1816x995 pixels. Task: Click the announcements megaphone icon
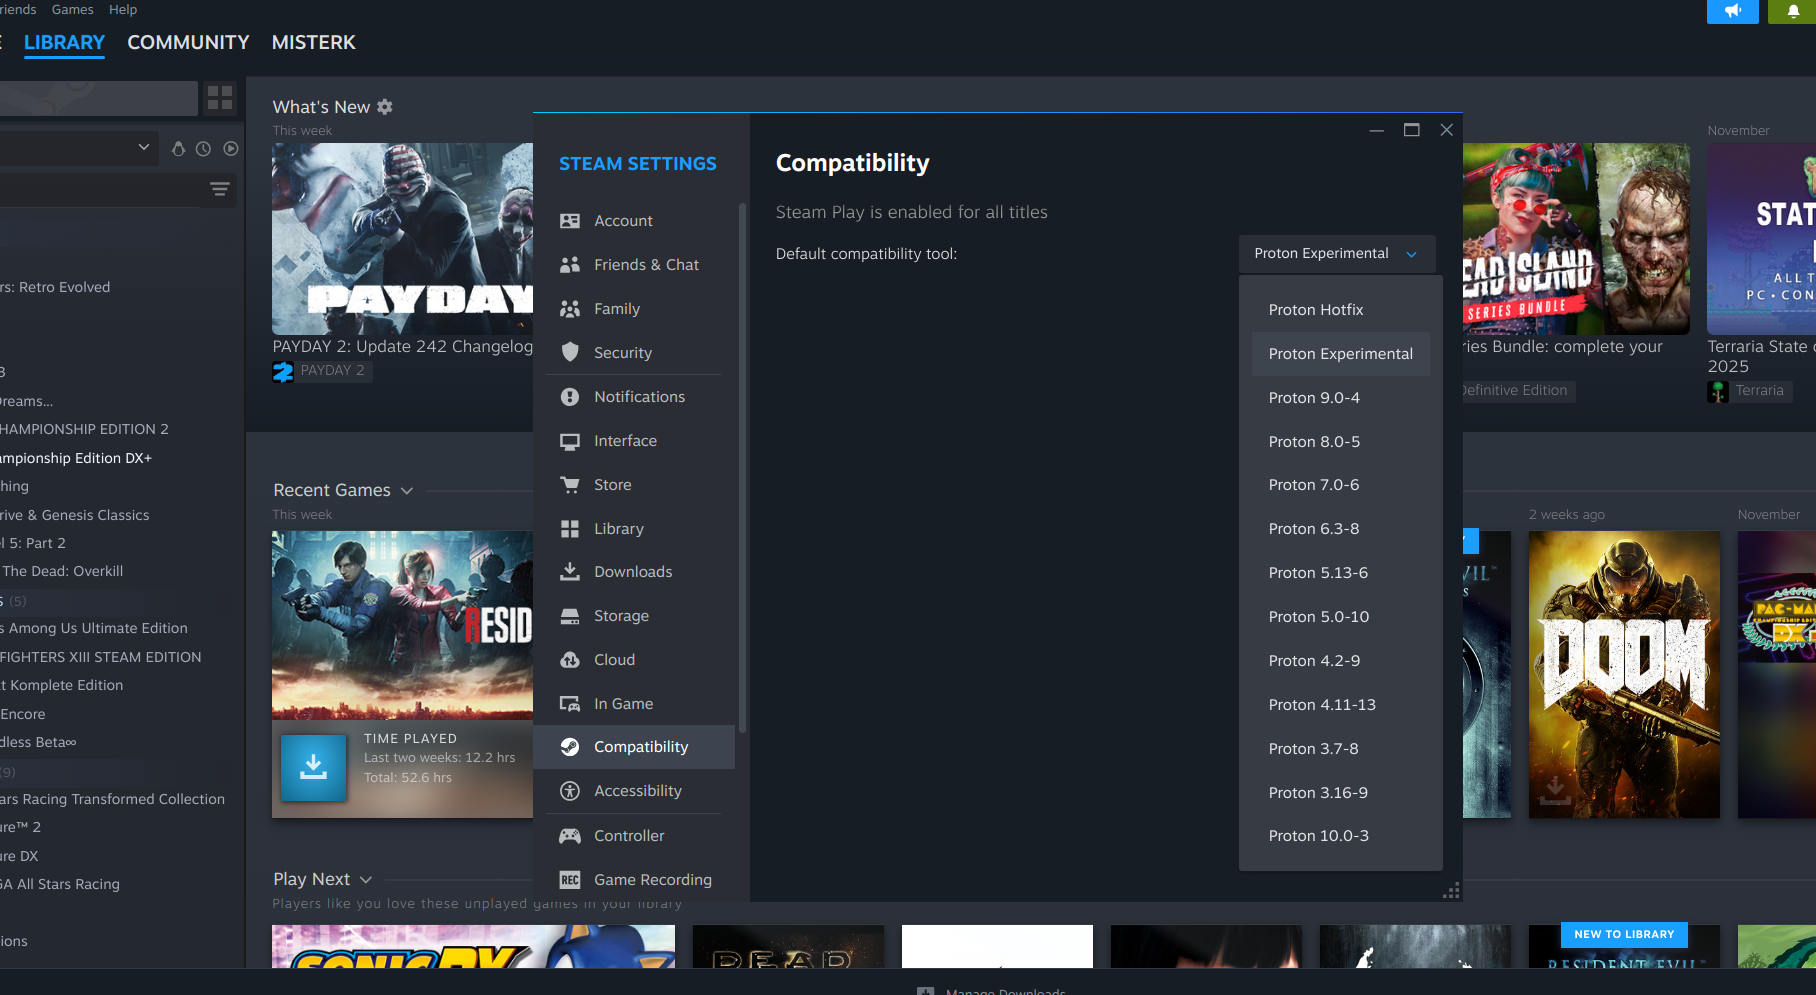coord(1732,11)
